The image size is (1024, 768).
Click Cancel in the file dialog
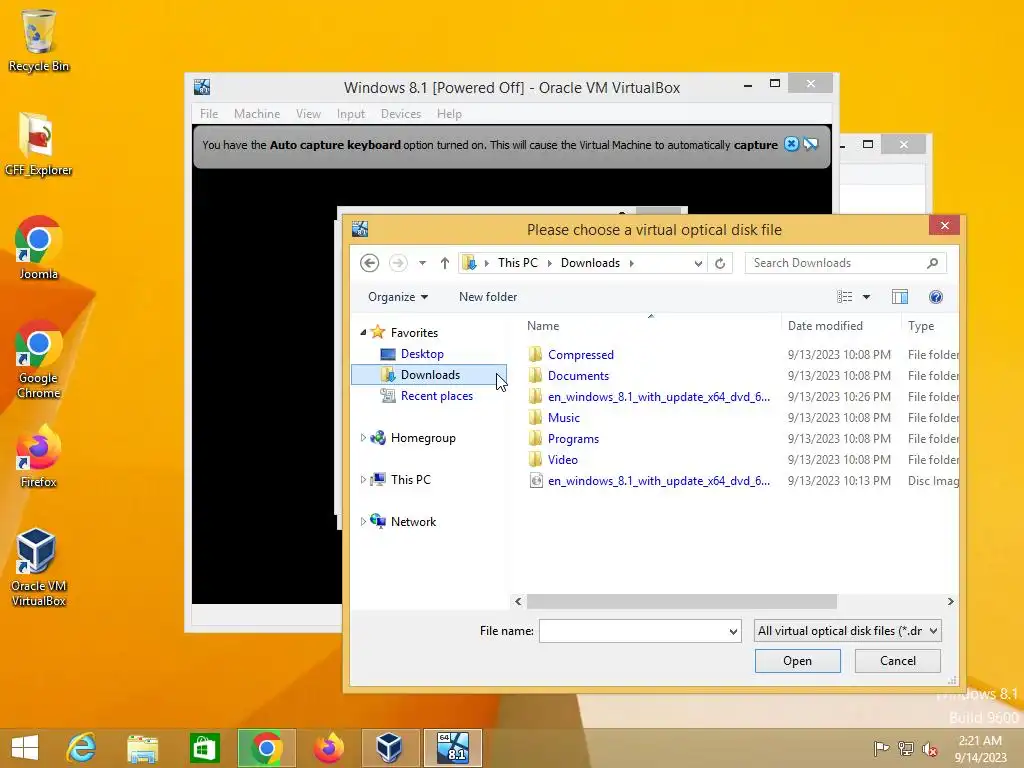pos(898,661)
